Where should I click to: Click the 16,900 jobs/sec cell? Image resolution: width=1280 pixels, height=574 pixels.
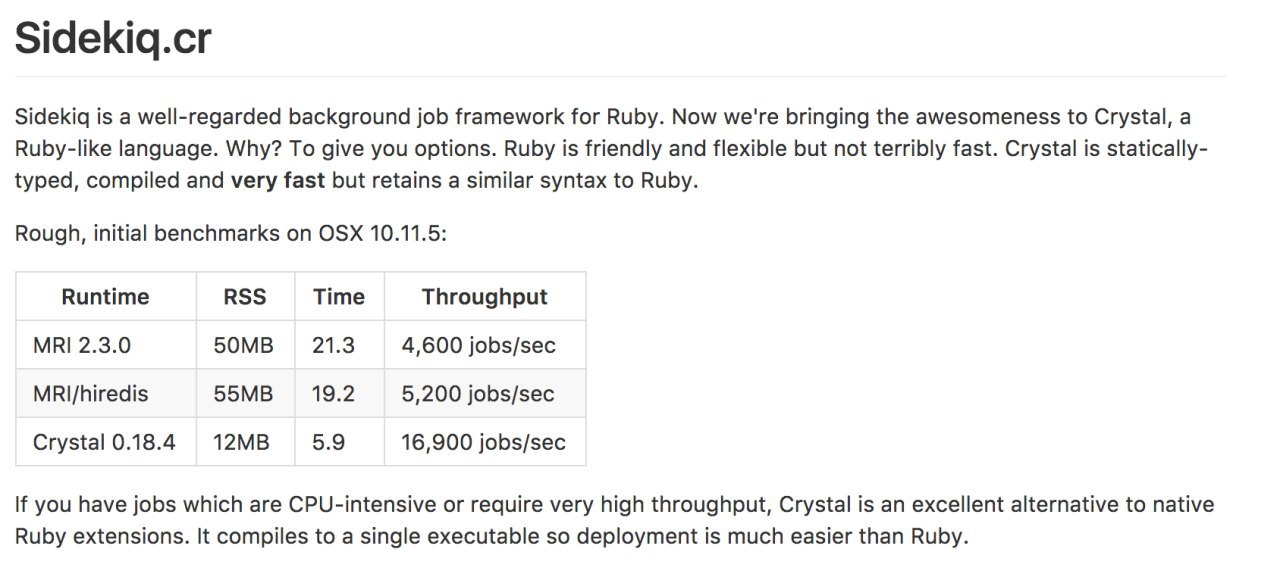point(485,442)
